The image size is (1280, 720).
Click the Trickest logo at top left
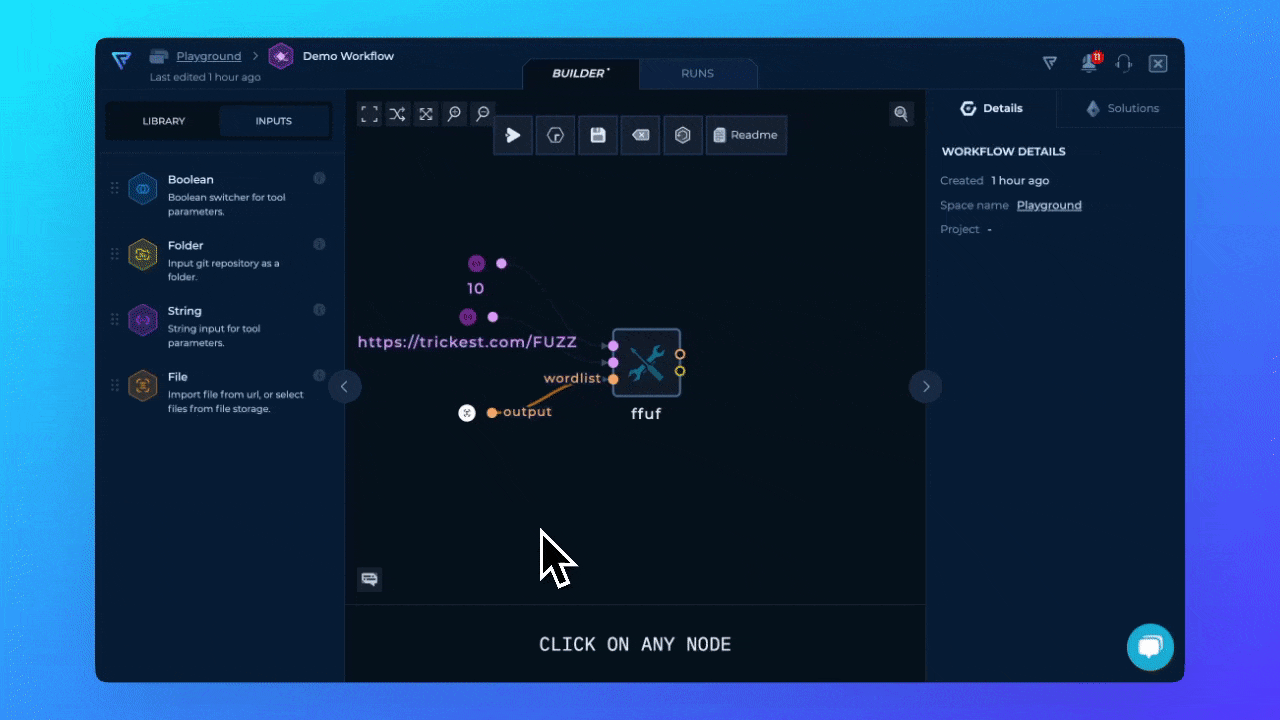(121, 60)
